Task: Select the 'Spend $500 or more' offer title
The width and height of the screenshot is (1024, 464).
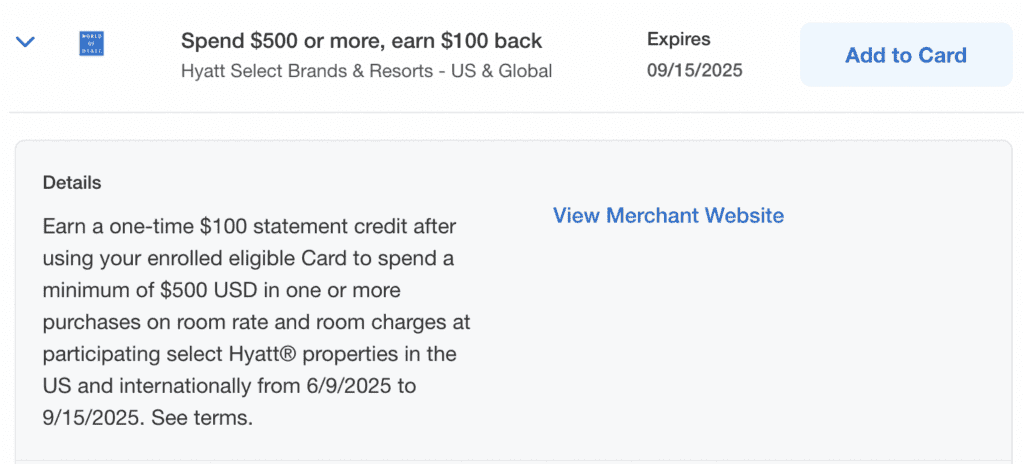Action: tap(361, 41)
